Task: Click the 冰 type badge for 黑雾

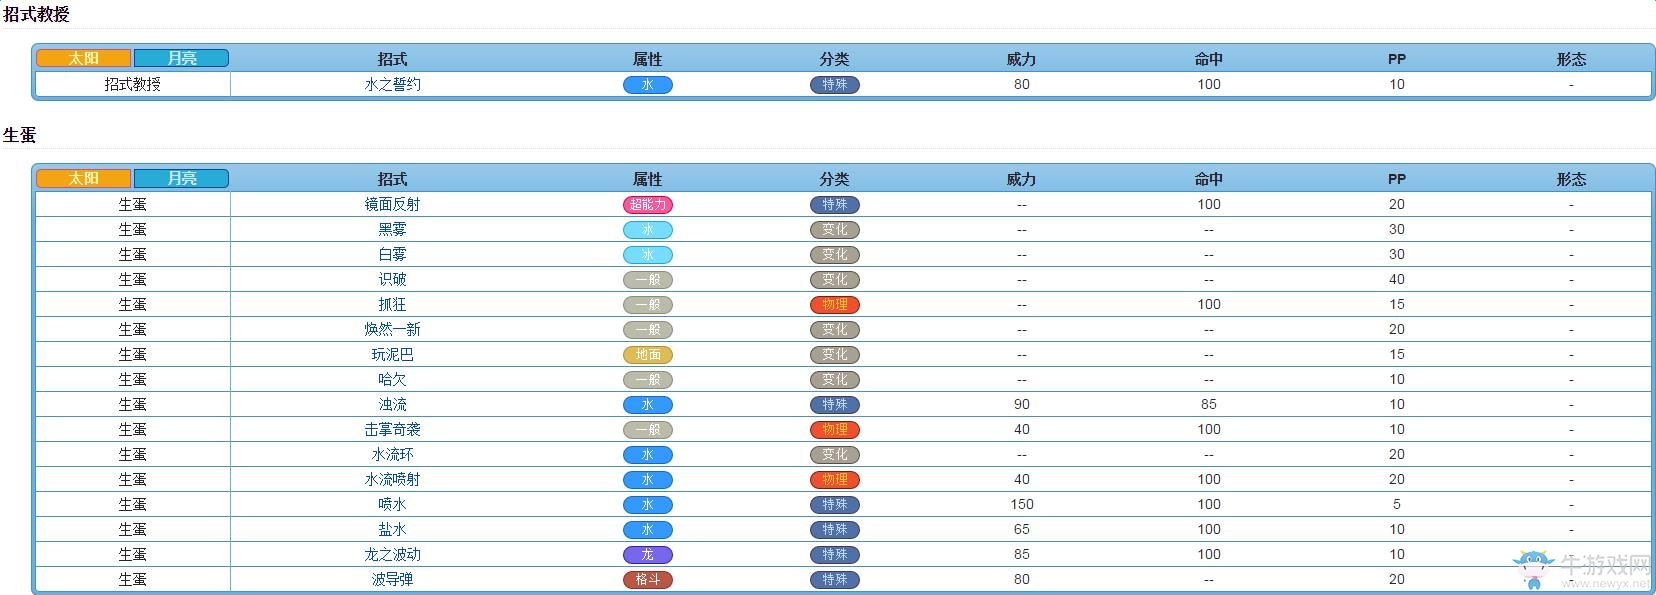Action: [648, 230]
